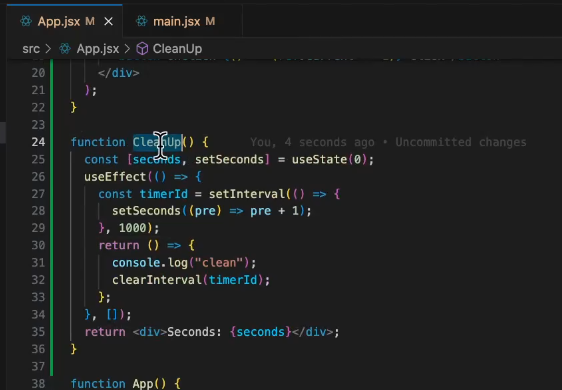
Task: Click useEffect on line 26
Action: coord(115,176)
